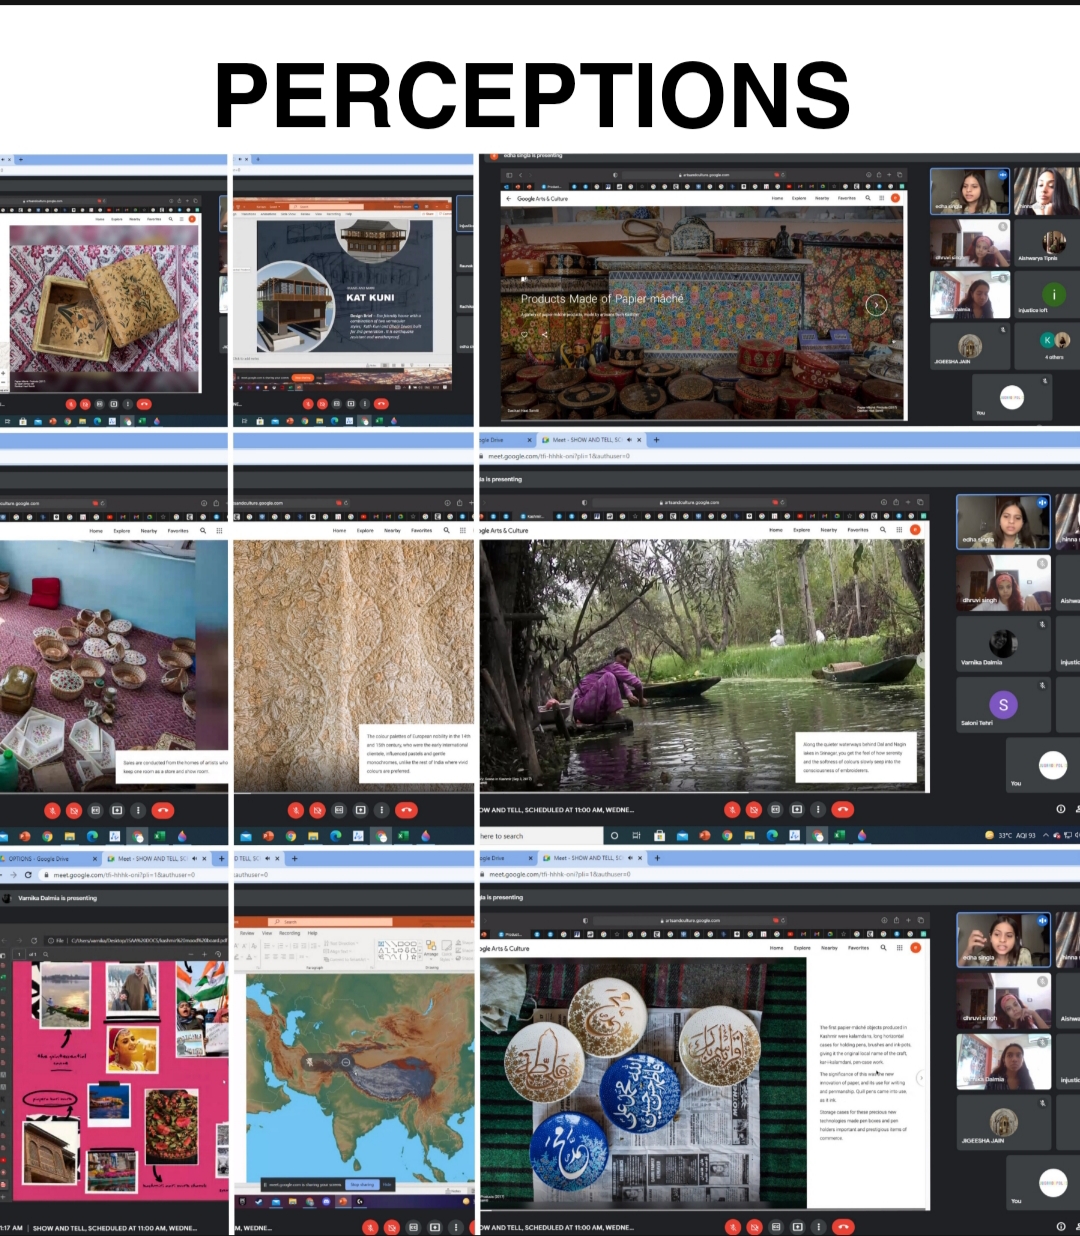Image resolution: width=1080 pixels, height=1236 pixels.
Task: Leave call below the calligraphy plates photo
Action: pyautogui.click(x=843, y=1227)
